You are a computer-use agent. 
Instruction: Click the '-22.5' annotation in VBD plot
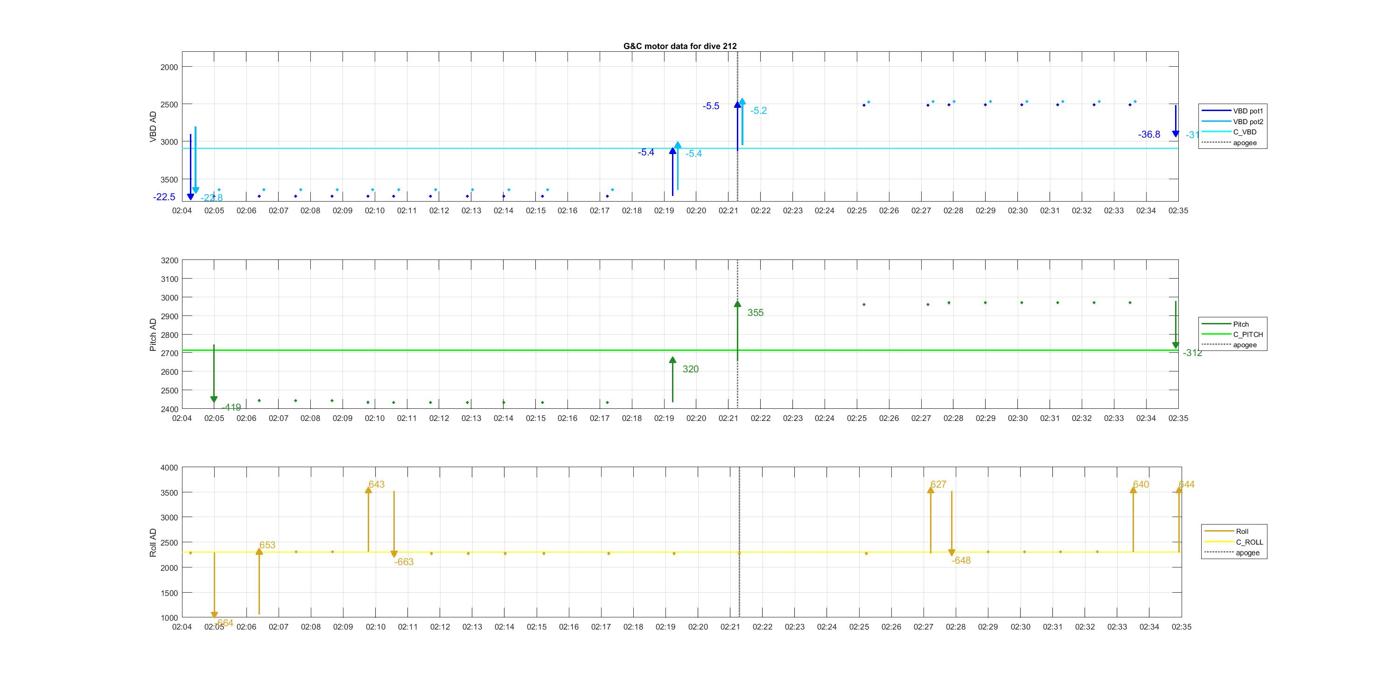[164, 197]
